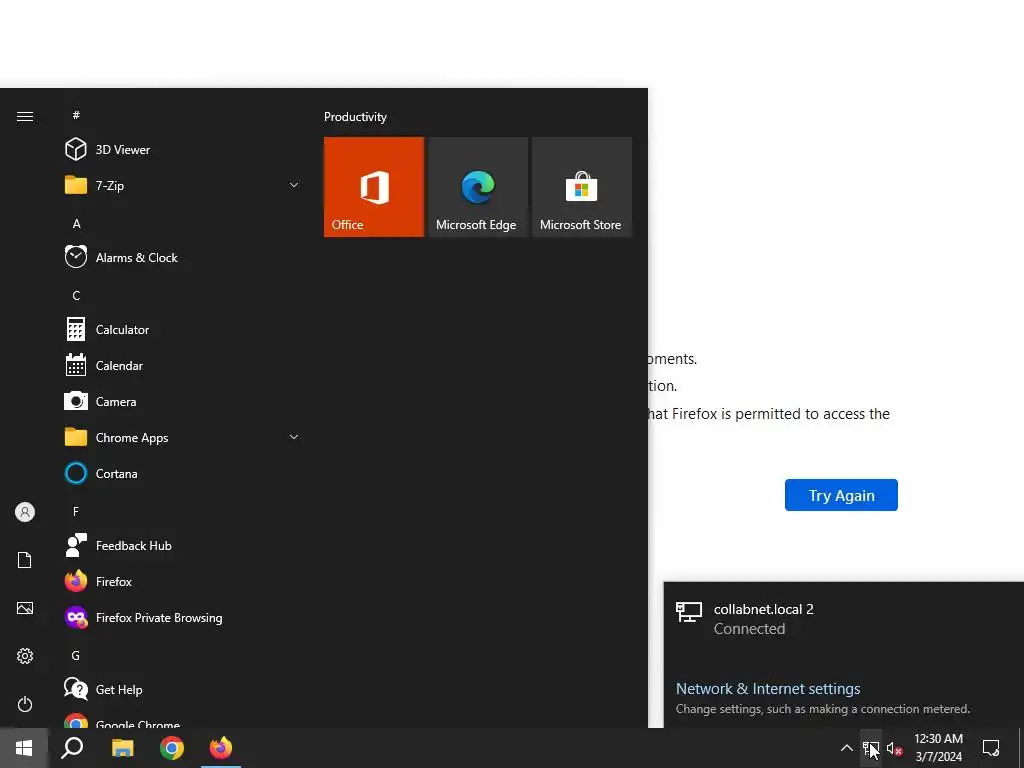Click the F letter group header
Viewport: 1024px width, 768px height.
(76, 511)
